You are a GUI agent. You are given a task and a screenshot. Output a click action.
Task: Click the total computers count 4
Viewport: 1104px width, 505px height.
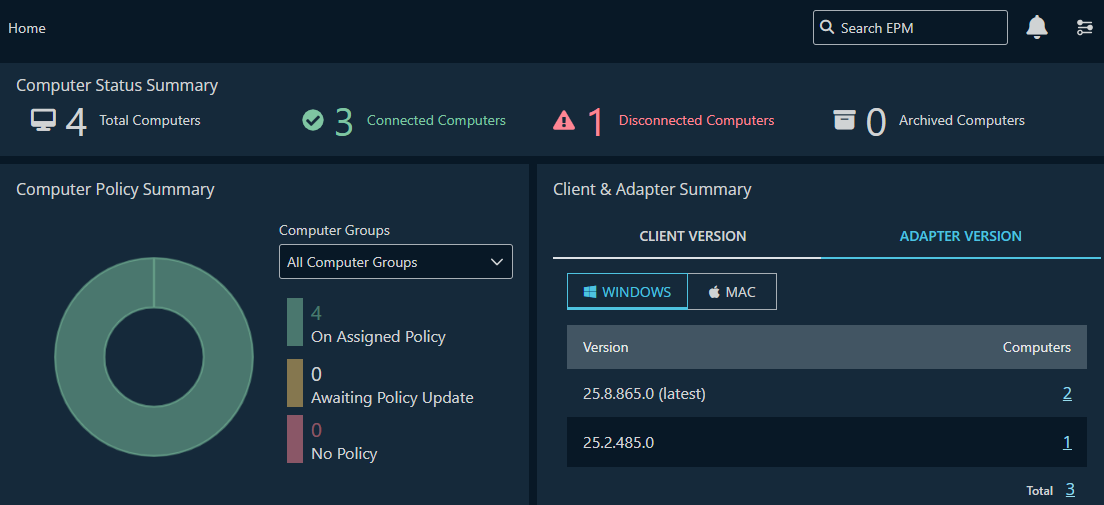click(76, 122)
